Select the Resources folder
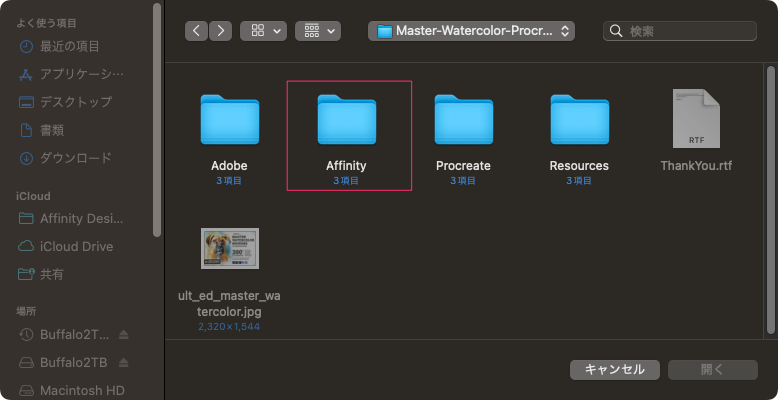Viewport: 778px width, 400px height. tap(579, 120)
